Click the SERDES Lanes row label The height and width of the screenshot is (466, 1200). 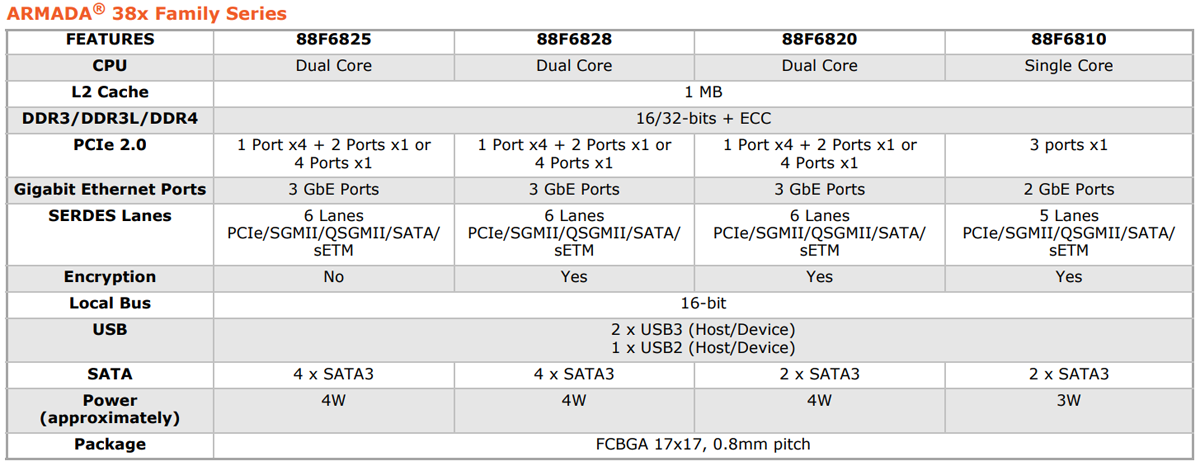110,216
